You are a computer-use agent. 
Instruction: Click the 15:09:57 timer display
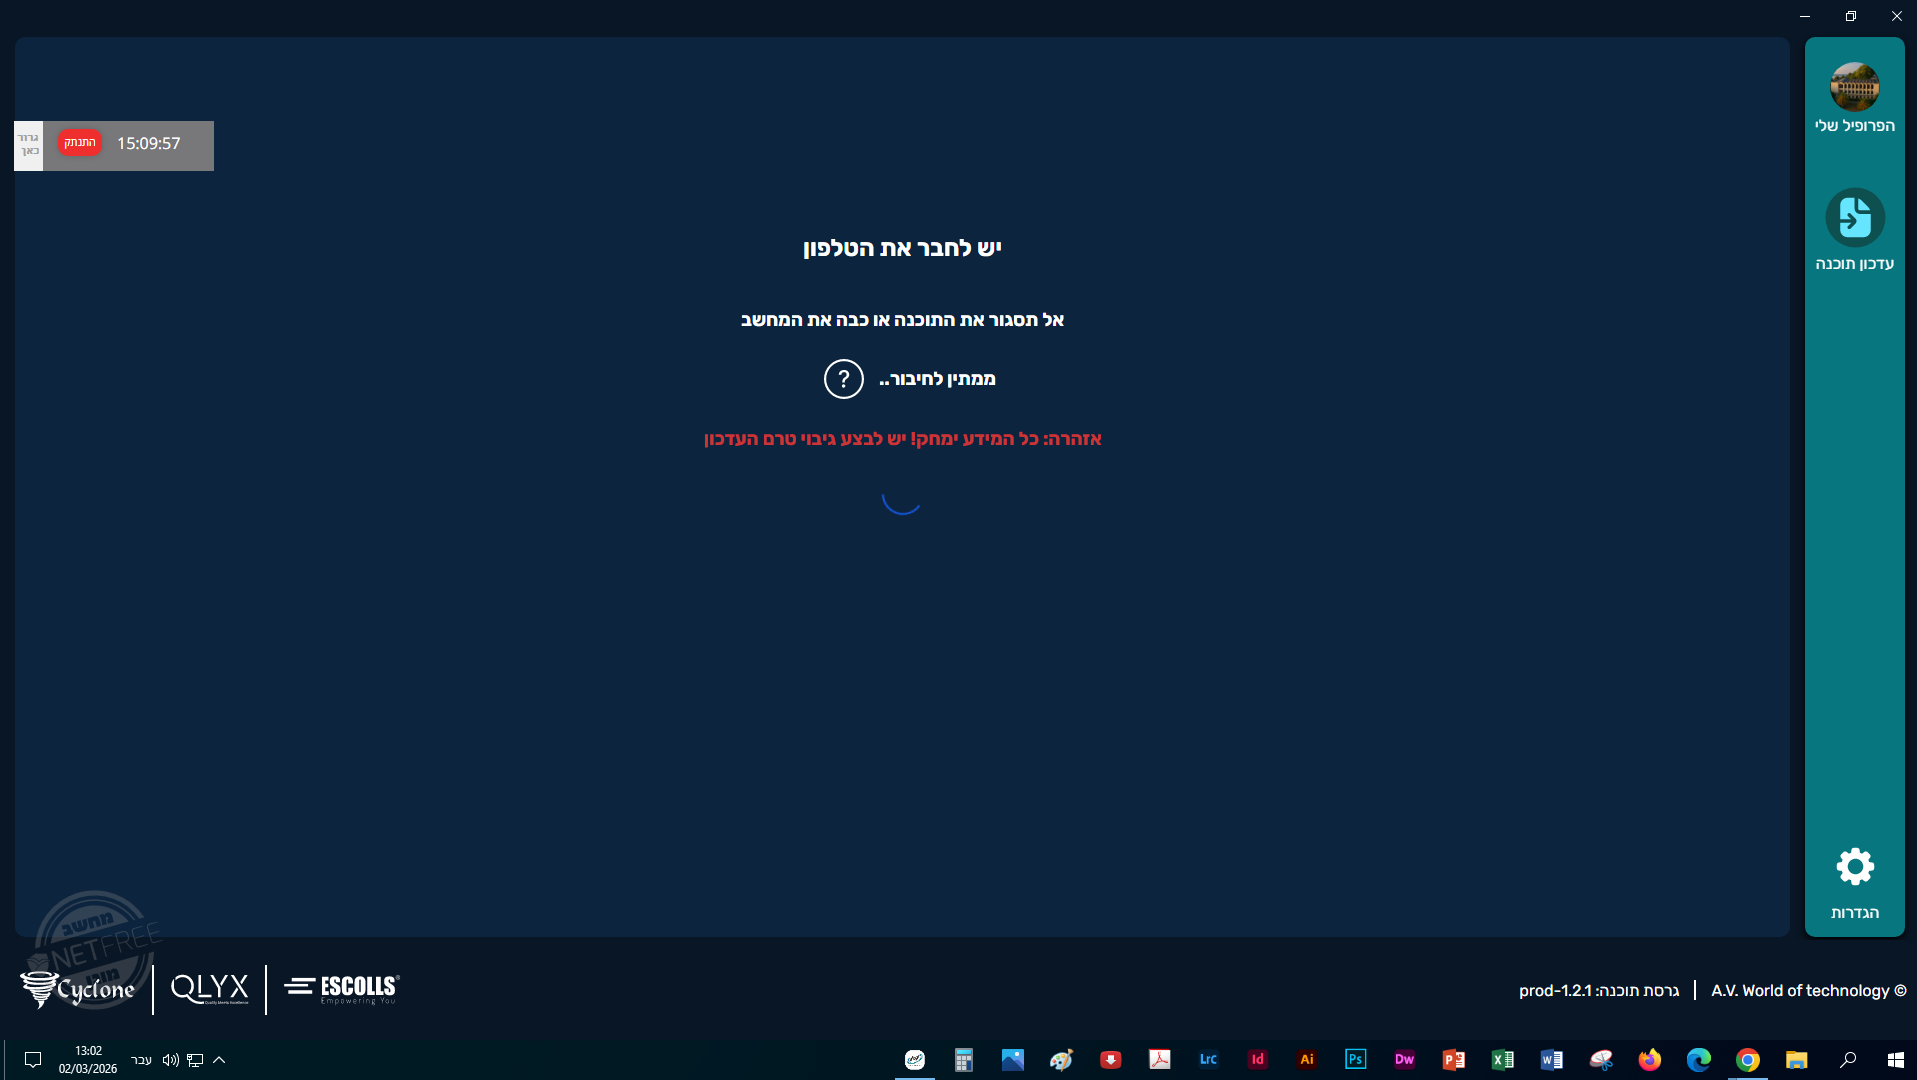[x=149, y=144]
